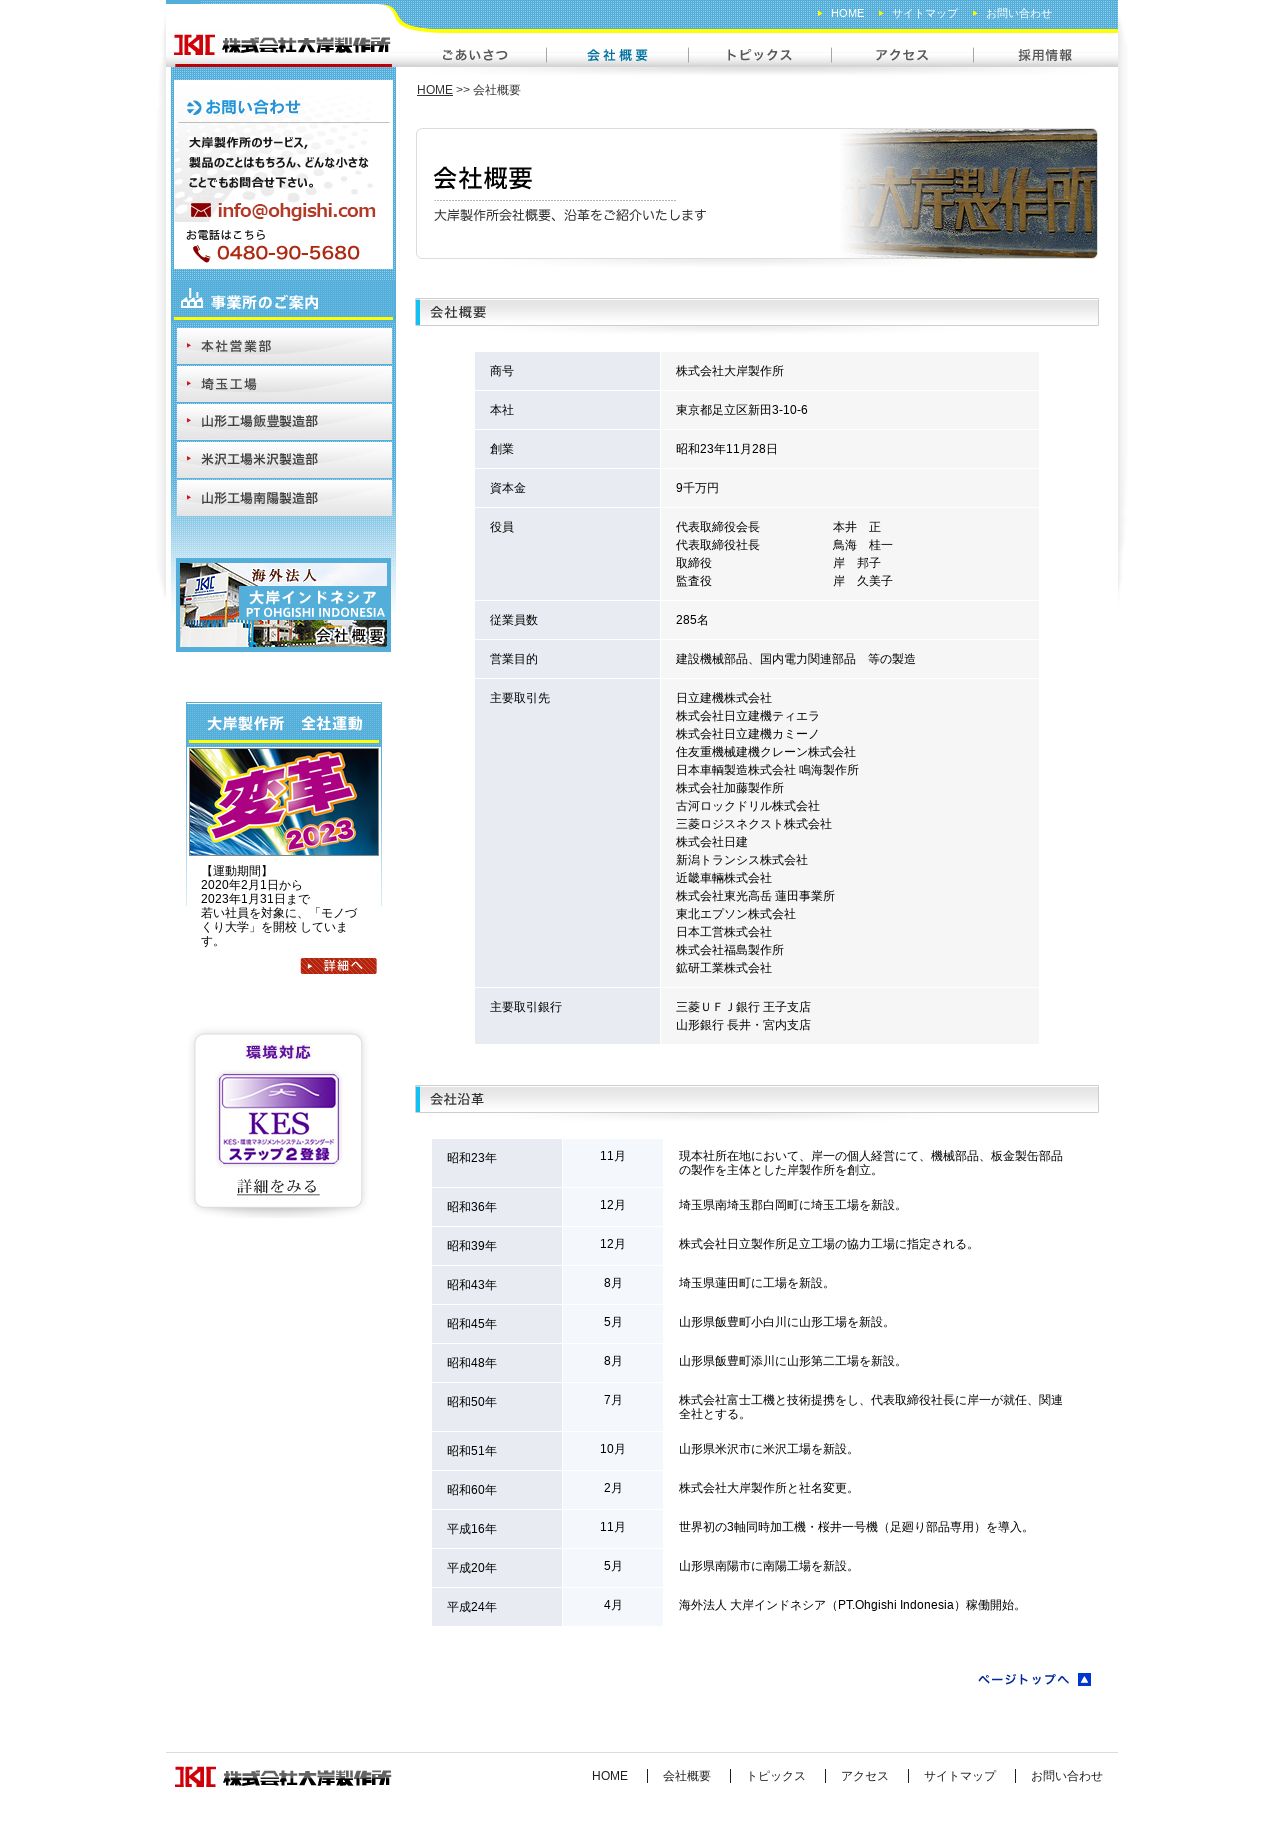Open HOME in the footer menu

click(x=610, y=1776)
